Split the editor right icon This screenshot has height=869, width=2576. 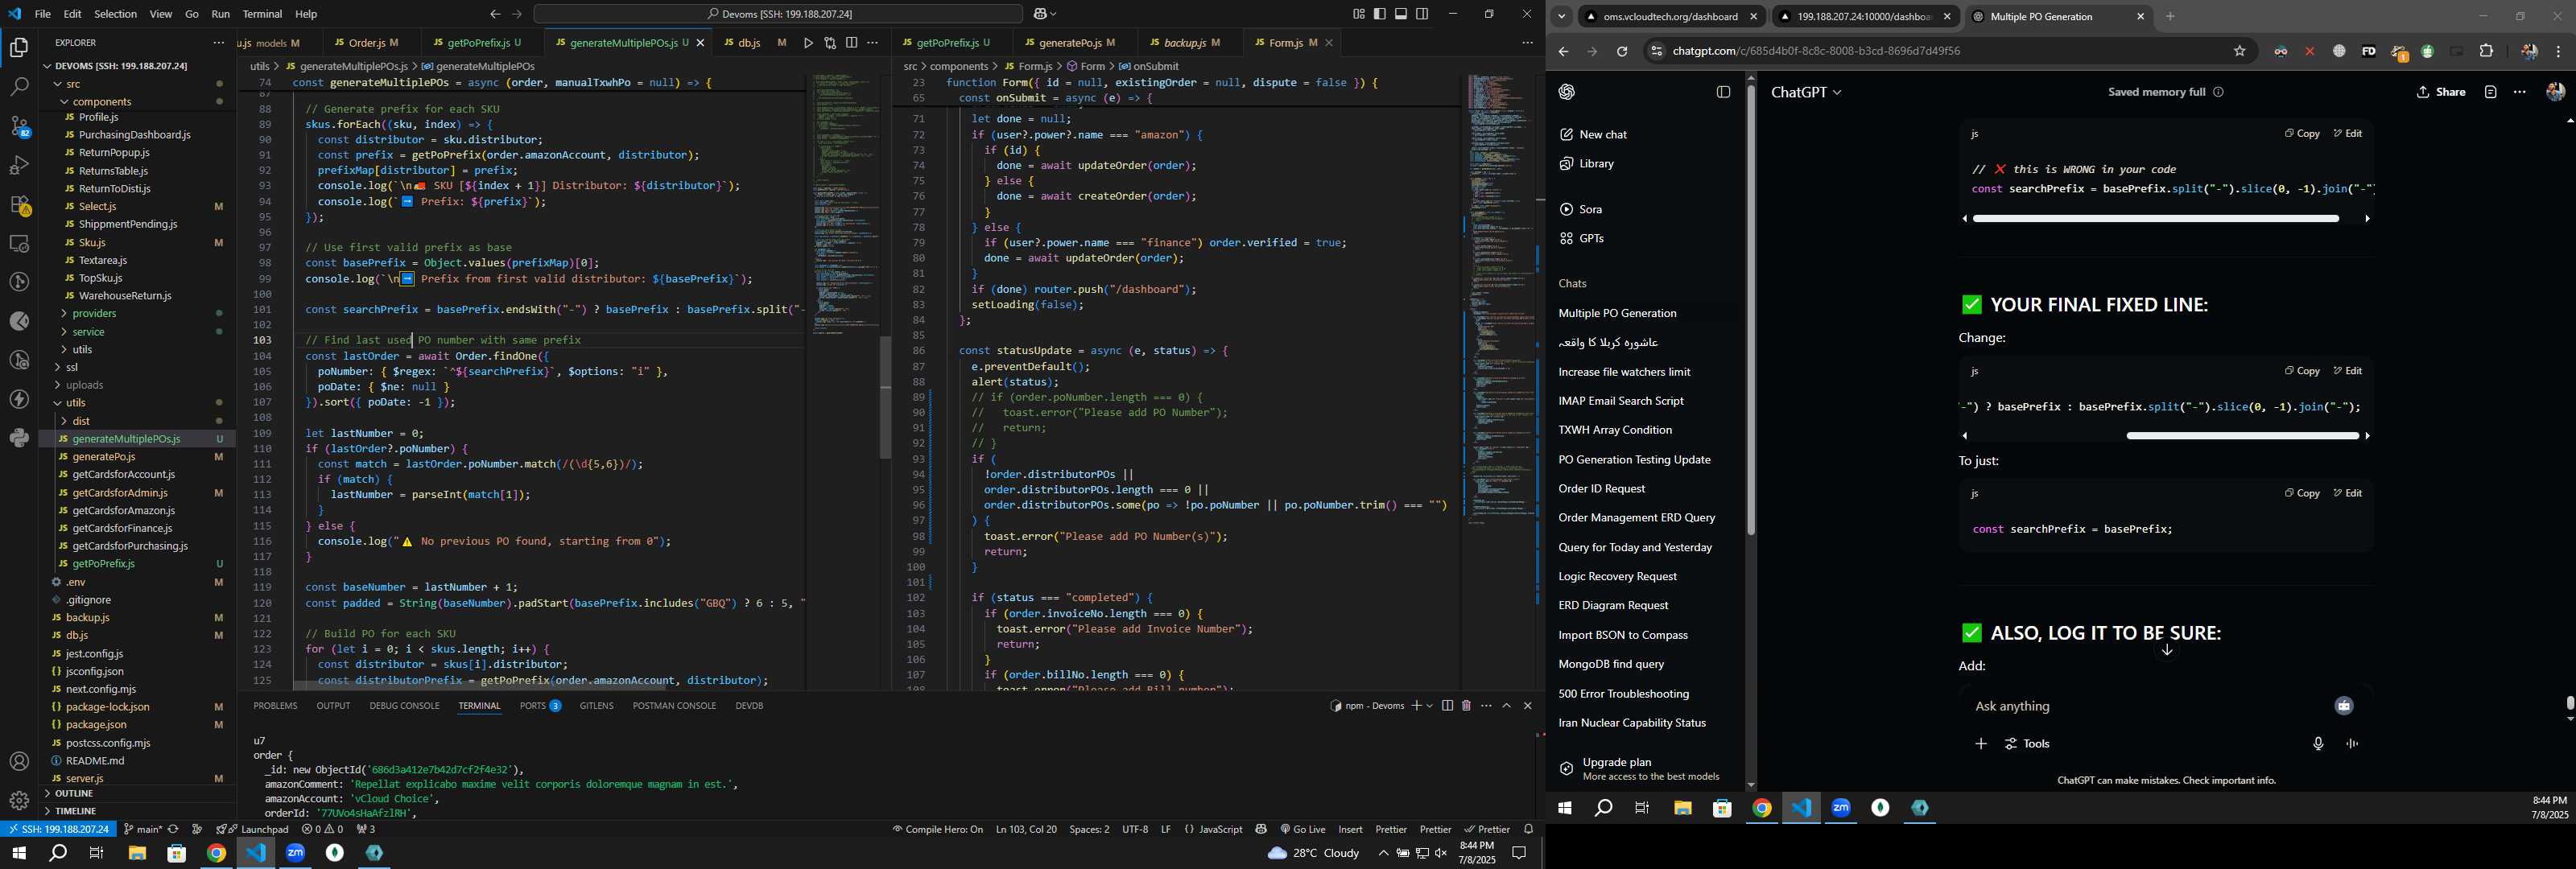[851, 43]
